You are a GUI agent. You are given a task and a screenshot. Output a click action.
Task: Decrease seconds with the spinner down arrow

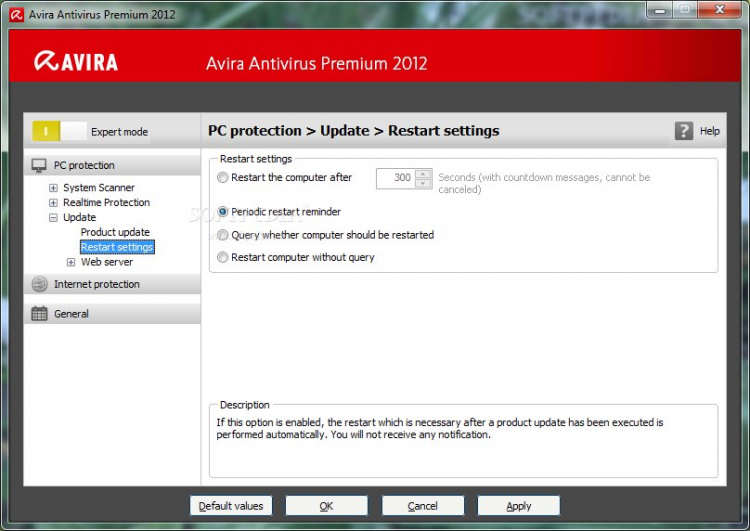[423, 184]
